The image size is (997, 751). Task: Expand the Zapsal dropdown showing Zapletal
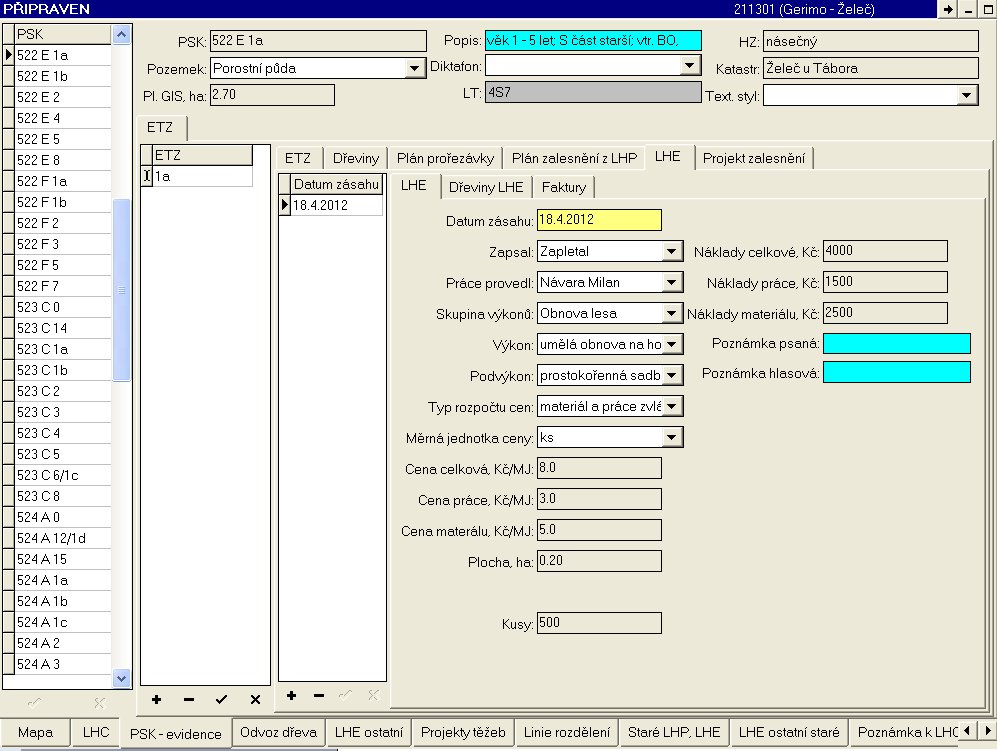[671, 252]
